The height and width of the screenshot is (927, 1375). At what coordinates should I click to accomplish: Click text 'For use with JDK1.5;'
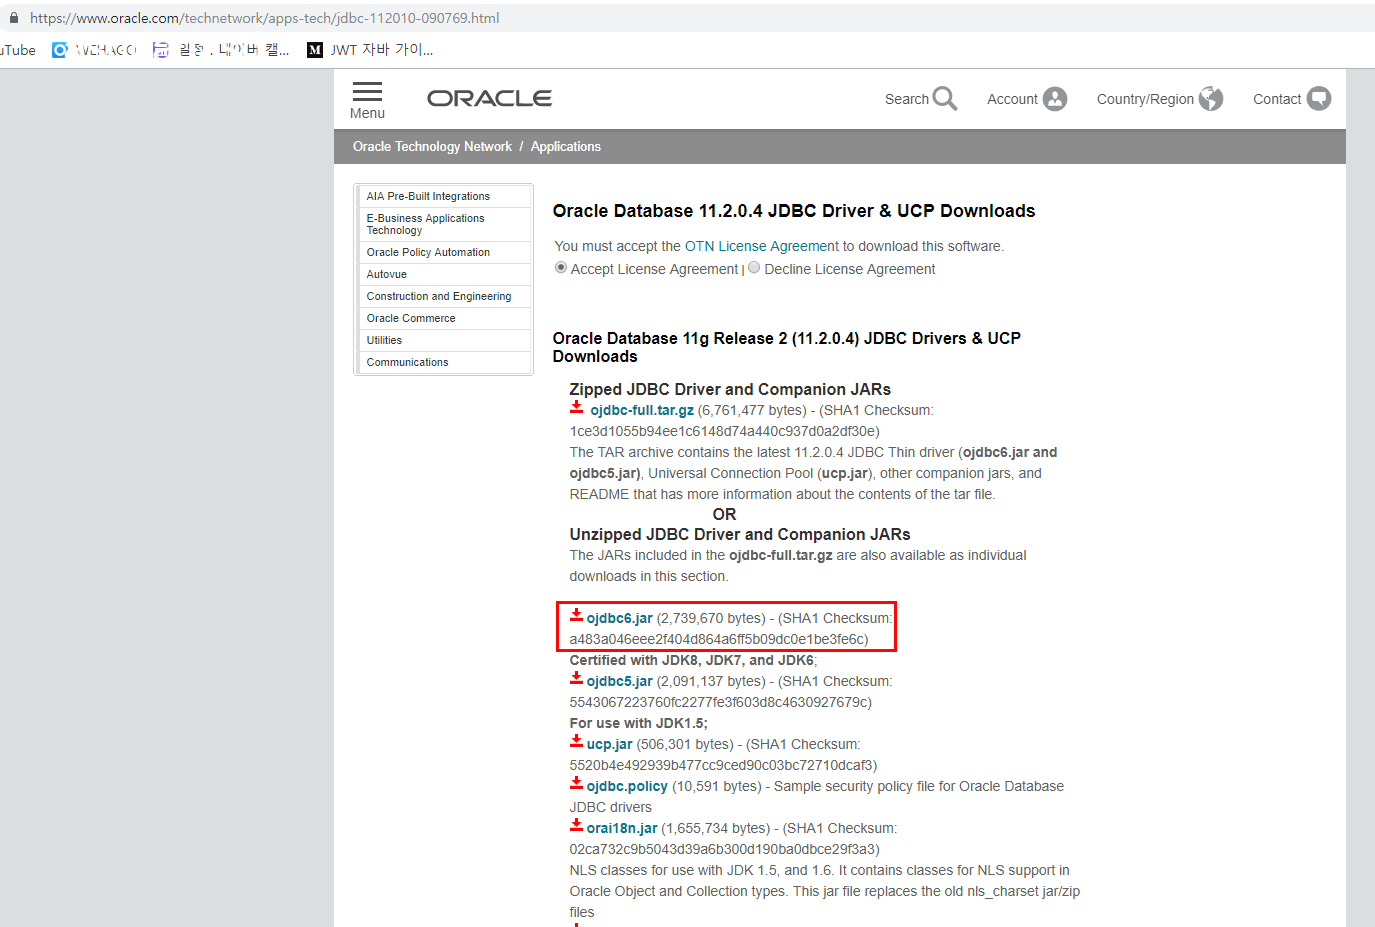(638, 723)
